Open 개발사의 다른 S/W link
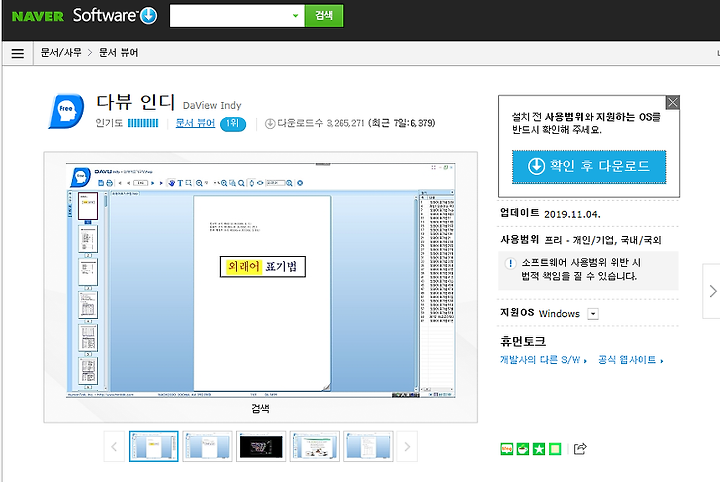Image resolution: width=720 pixels, height=482 pixels. tap(543, 360)
